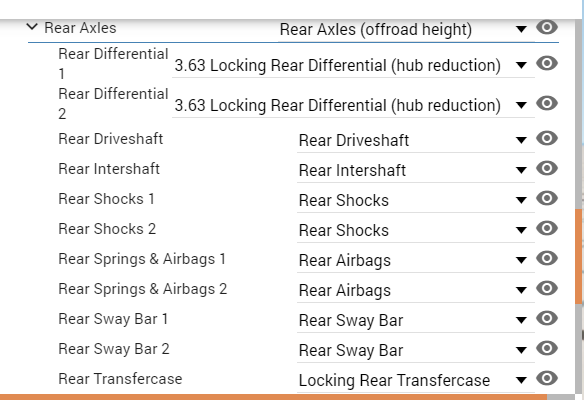The height and width of the screenshot is (400, 584).
Task: Open Locking Rear Transfercase dropdown
Action: [416, 381]
